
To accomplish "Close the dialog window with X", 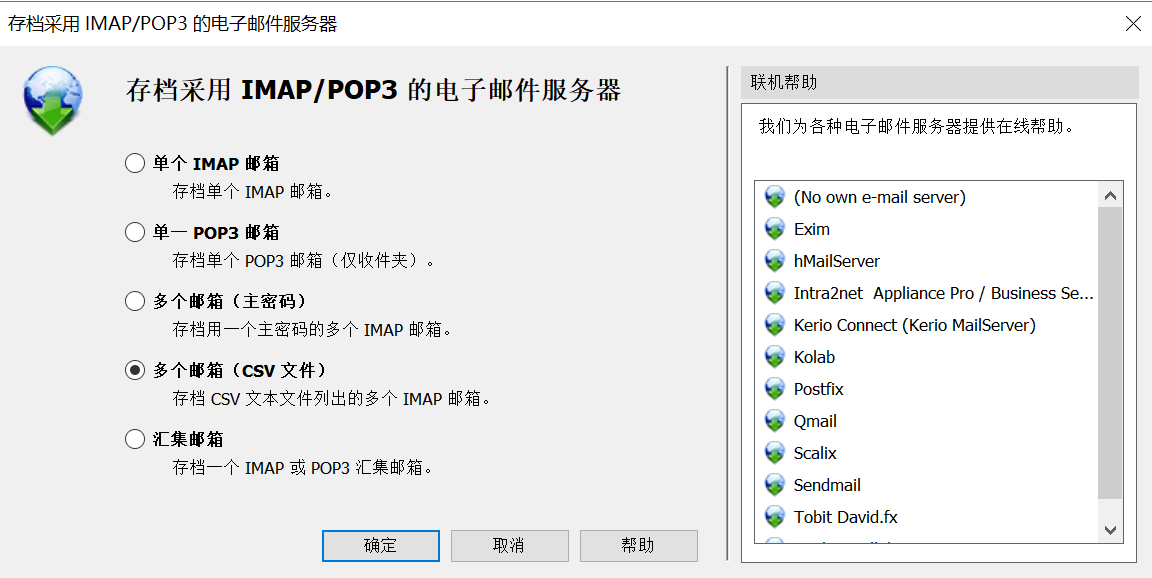I will (1133, 24).
